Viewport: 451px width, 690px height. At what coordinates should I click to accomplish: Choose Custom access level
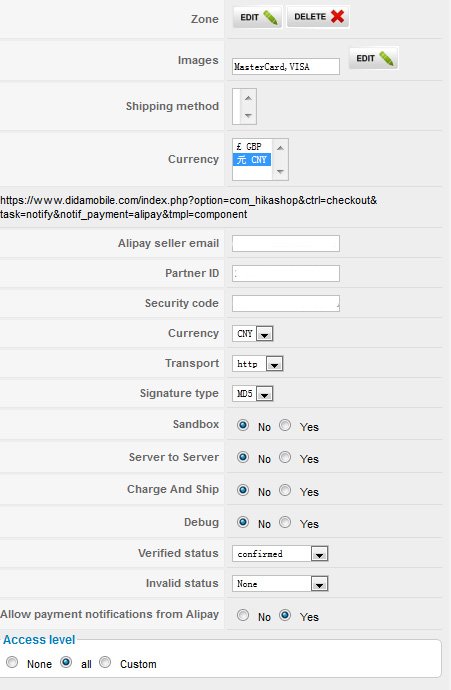(x=105, y=662)
